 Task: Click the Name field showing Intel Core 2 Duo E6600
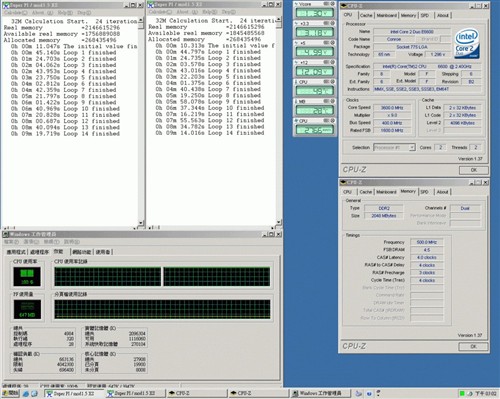point(412,32)
